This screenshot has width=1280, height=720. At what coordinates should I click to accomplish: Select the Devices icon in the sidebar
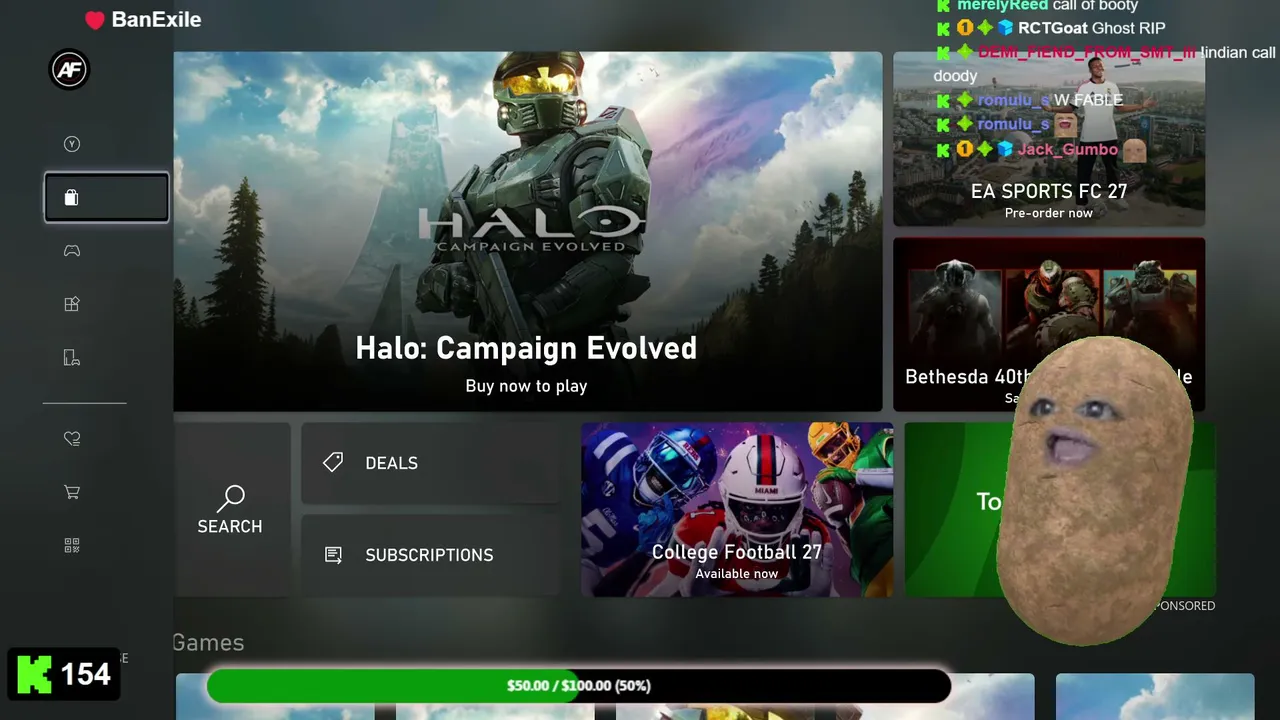click(72, 357)
